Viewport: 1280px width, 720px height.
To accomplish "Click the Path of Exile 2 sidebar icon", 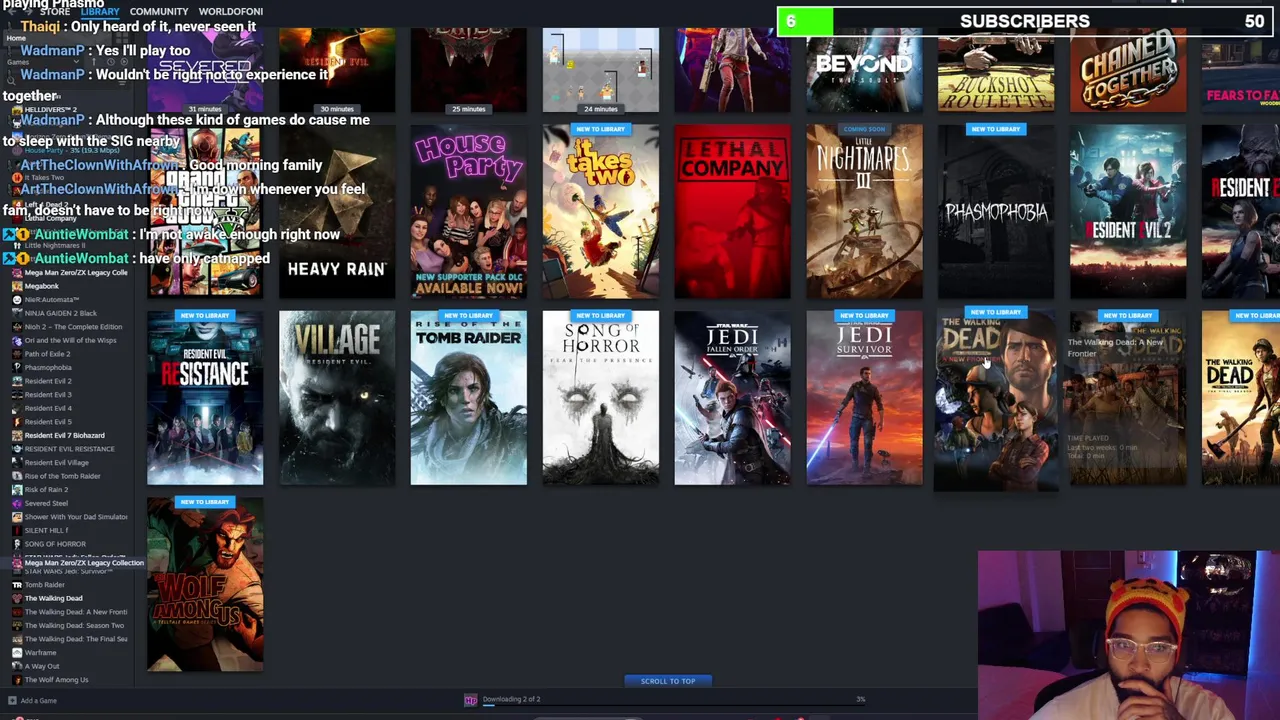I will pyautogui.click(x=17, y=354).
